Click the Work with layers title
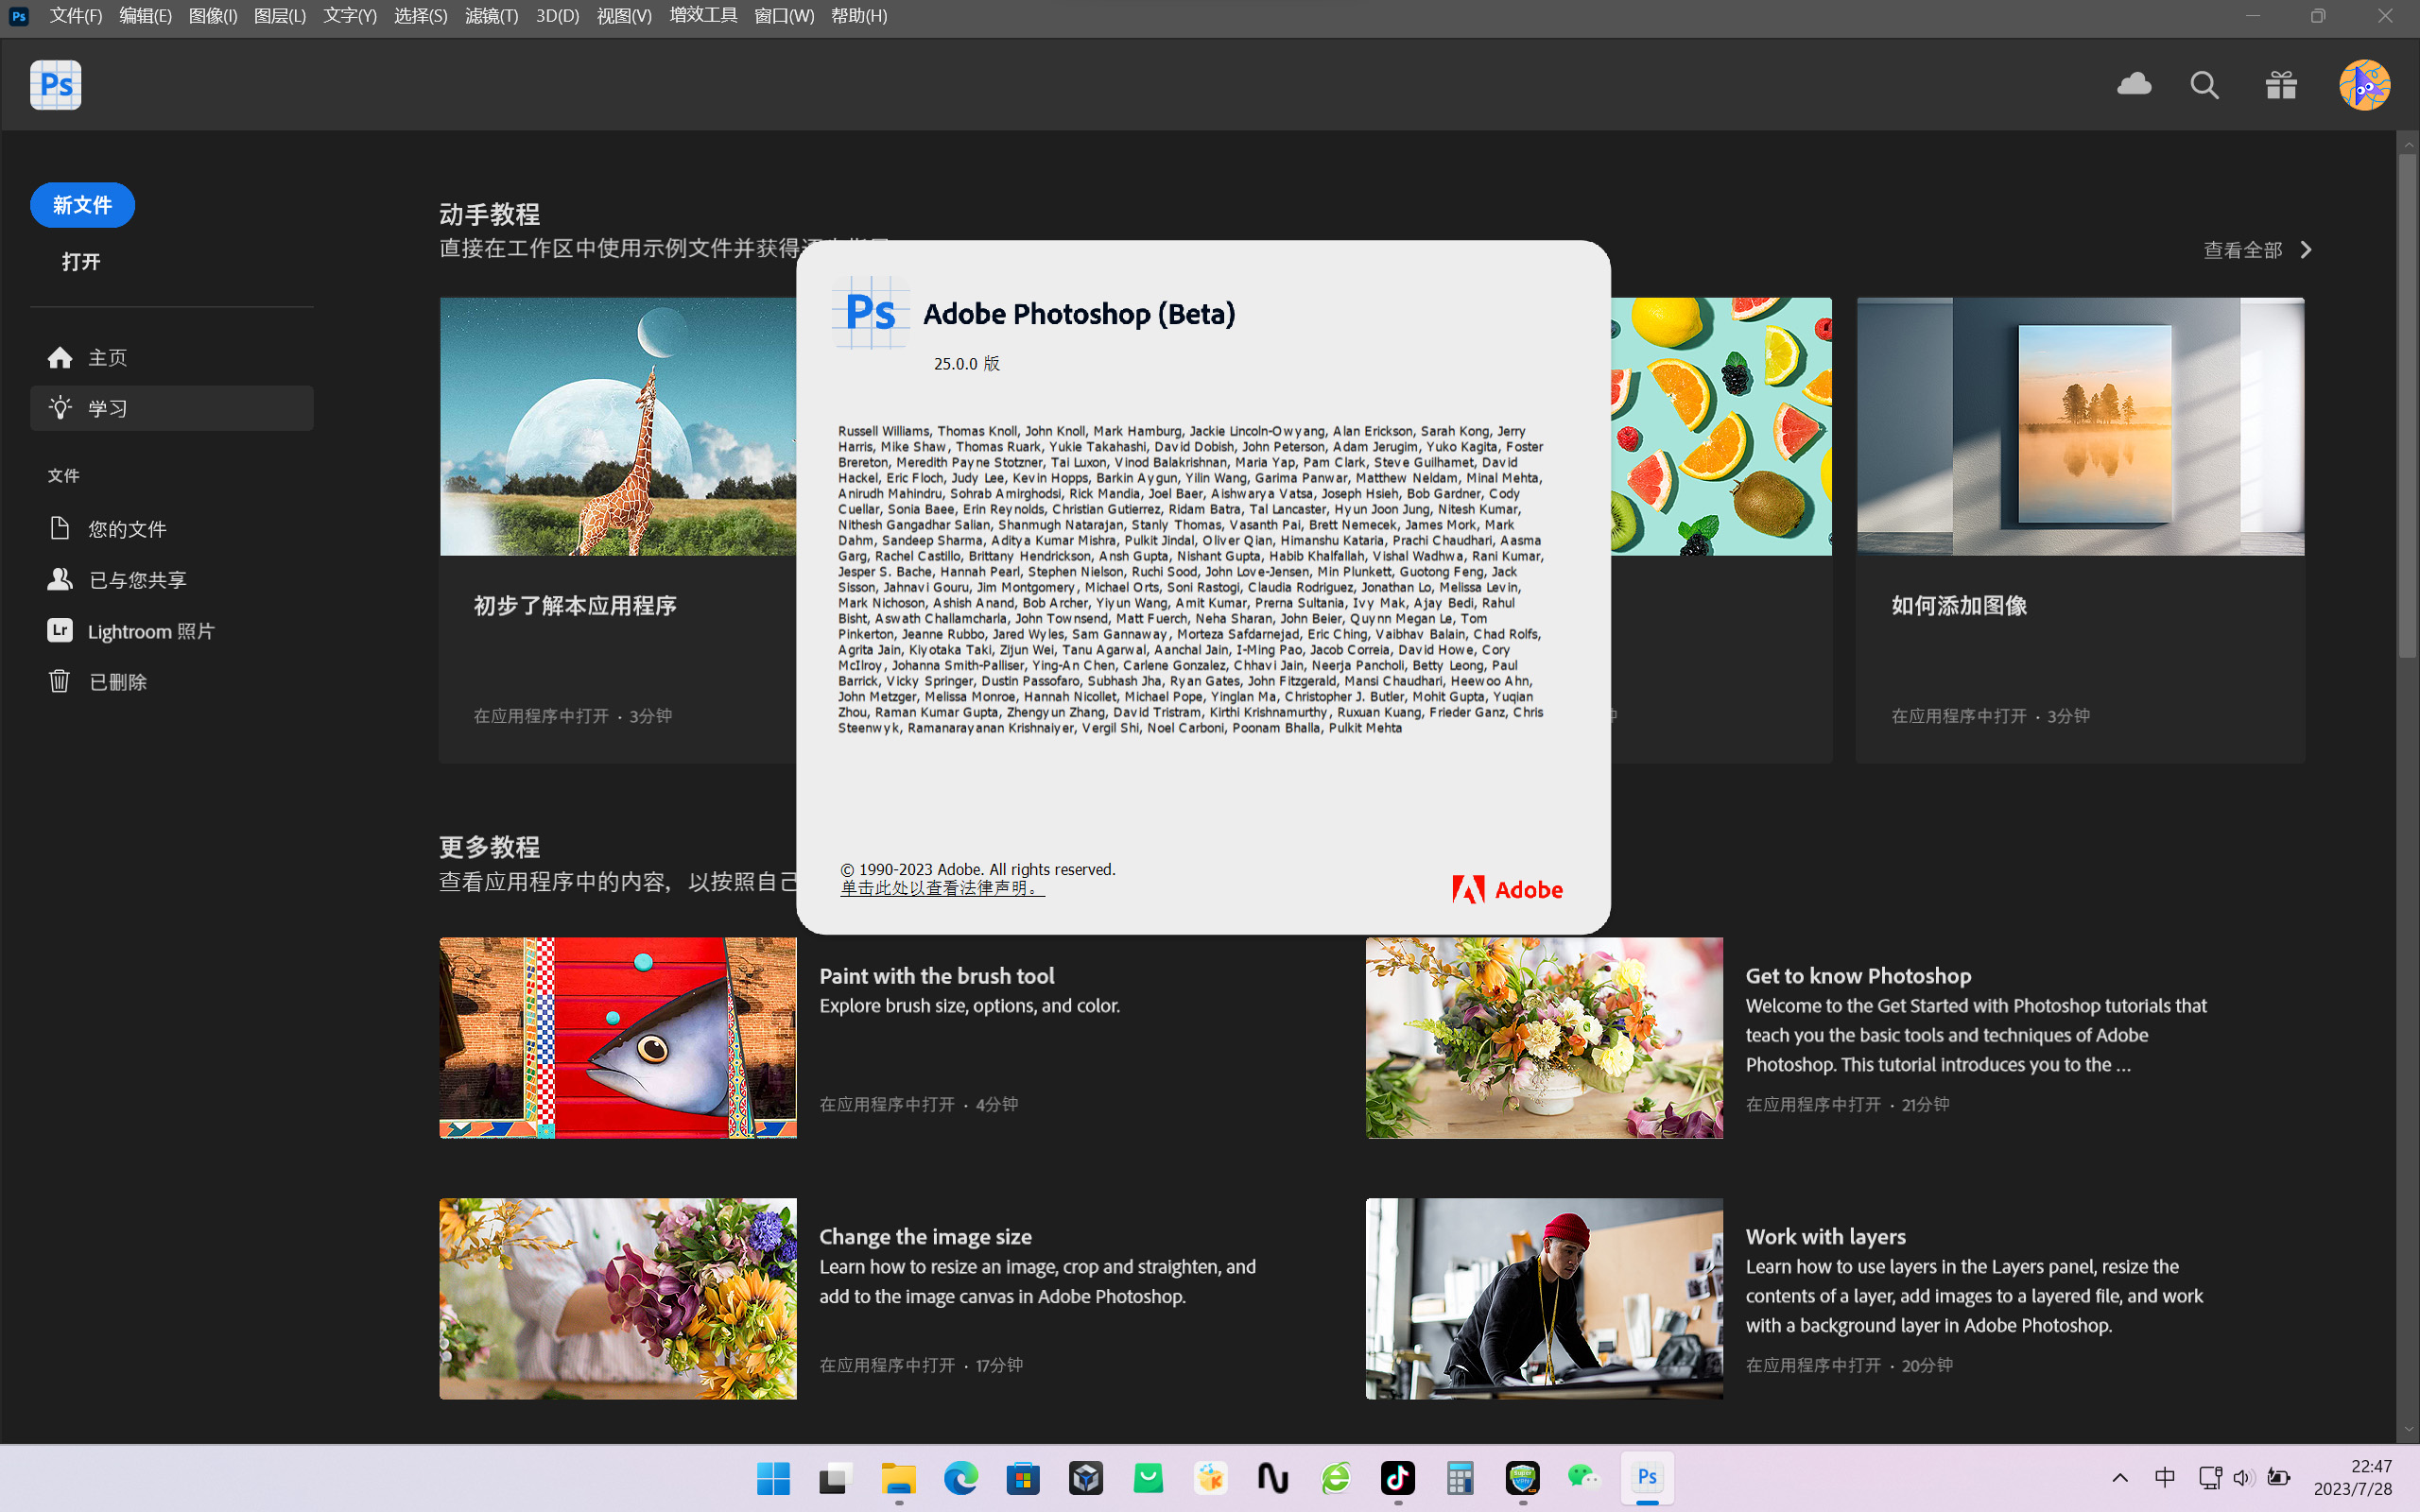Image resolution: width=2420 pixels, height=1512 pixels. coord(1825,1237)
